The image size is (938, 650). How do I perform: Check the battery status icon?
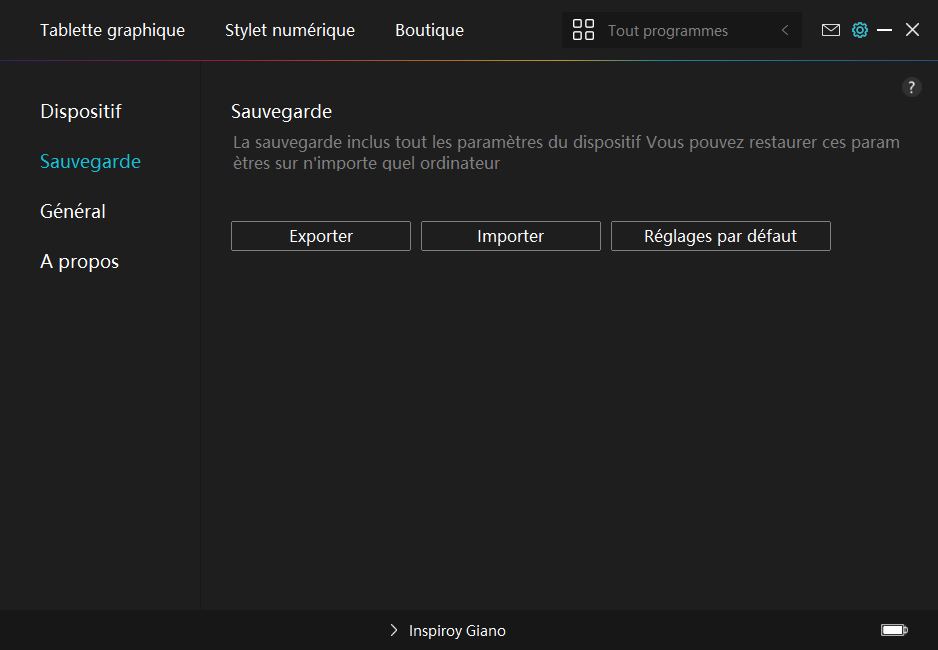(x=894, y=630)
